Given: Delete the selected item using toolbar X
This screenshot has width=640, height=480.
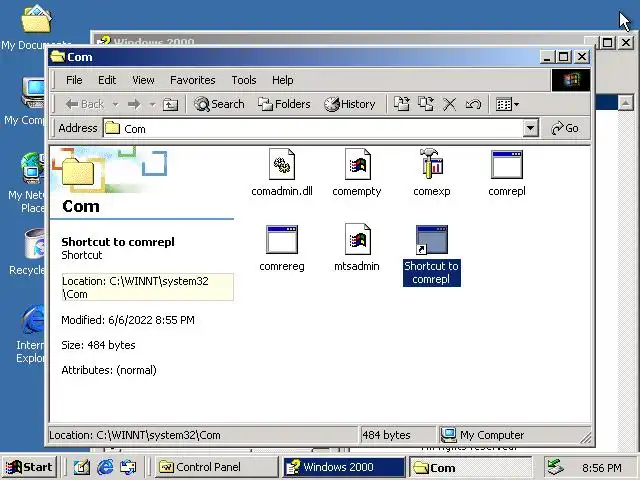Looking at the screenshot, I should pyautogui.click(x=449, y=104).
